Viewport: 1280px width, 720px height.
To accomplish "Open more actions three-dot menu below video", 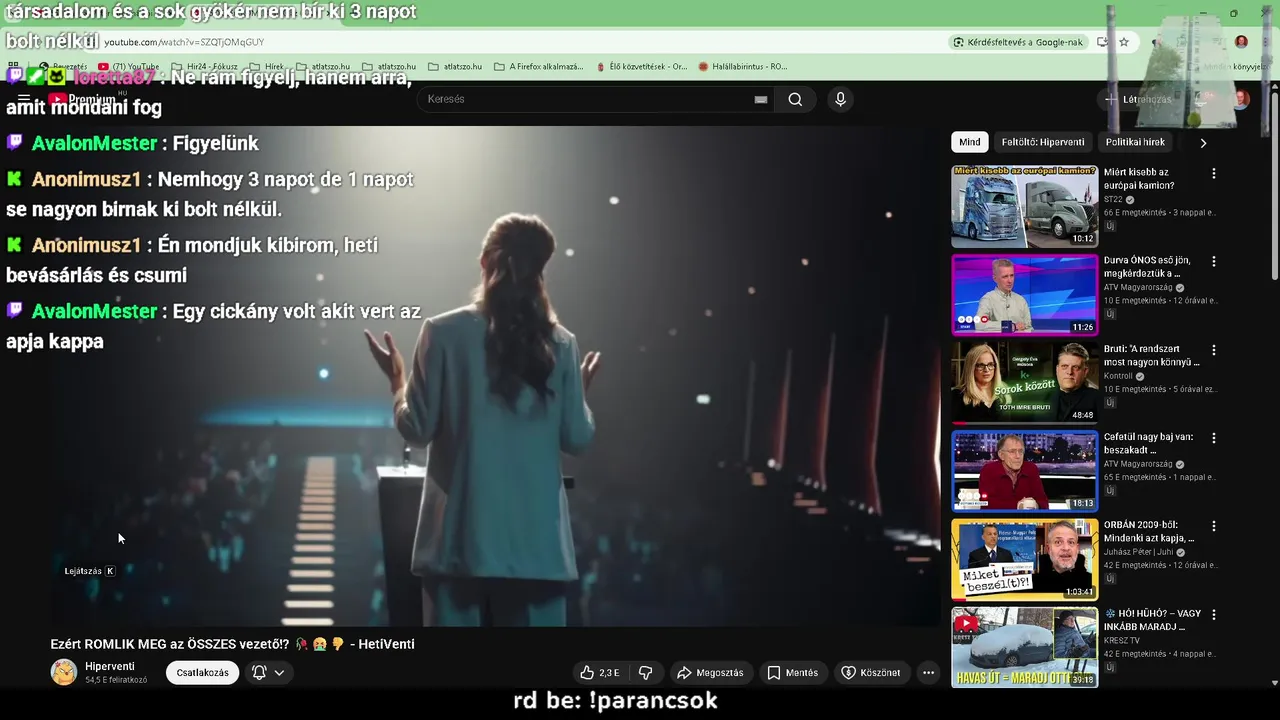I will click(x=928, y=673).
